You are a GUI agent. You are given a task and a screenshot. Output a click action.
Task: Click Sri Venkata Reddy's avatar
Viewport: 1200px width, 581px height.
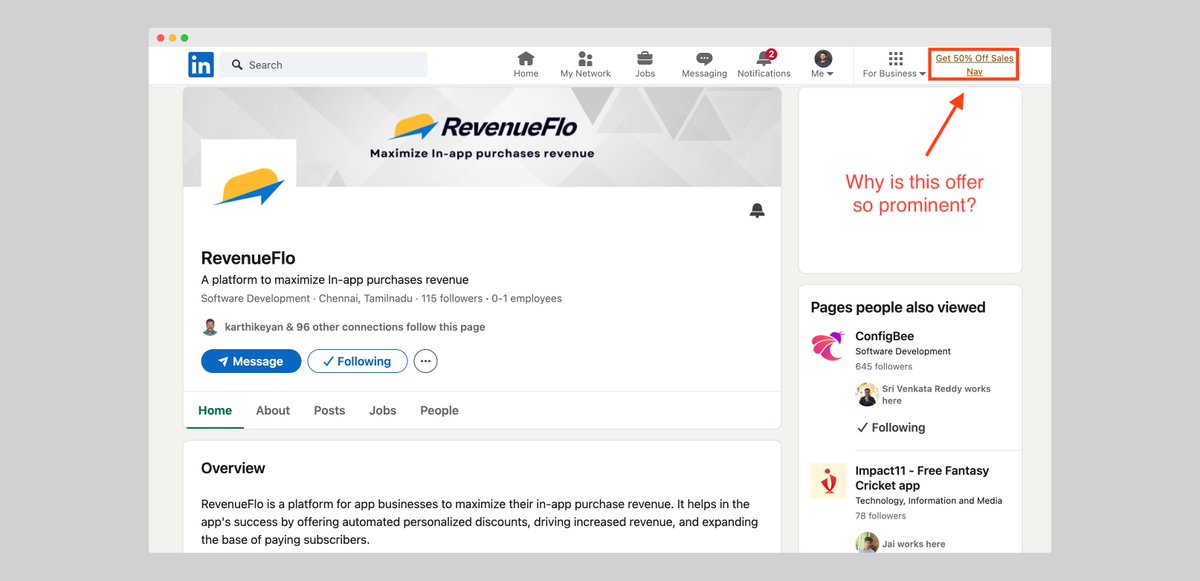[867, 394]
